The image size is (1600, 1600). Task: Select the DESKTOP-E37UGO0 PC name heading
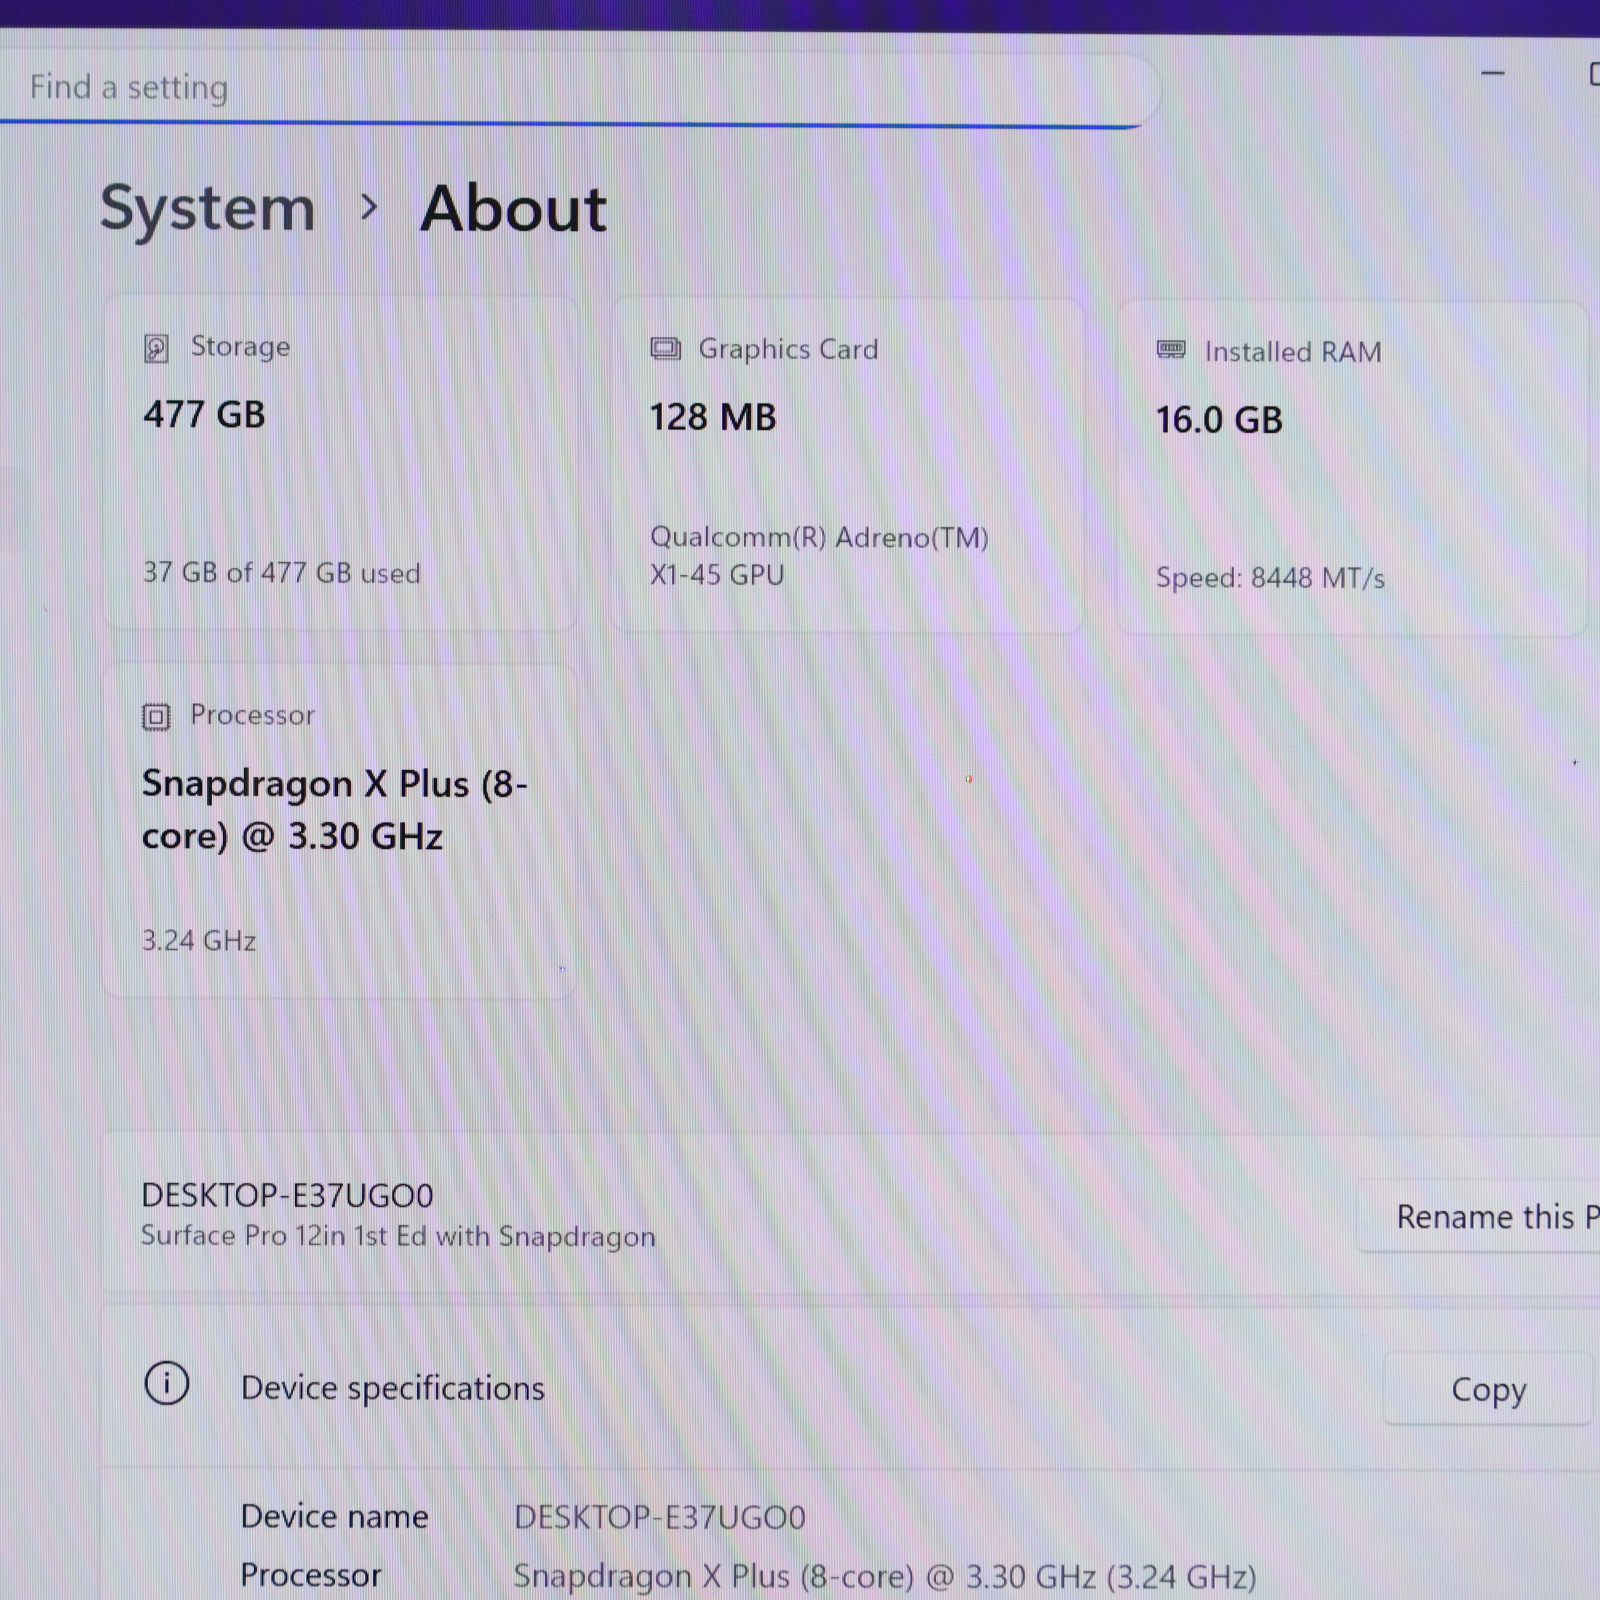coord(288,1195)
